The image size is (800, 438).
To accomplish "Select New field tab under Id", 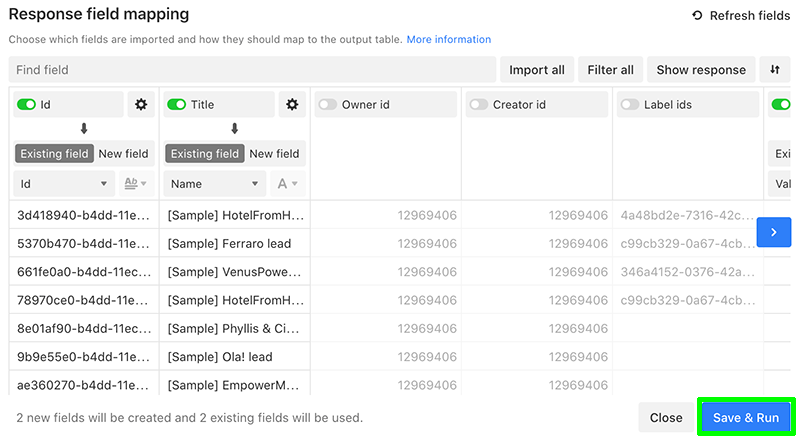I will click(x=123, y=154).
